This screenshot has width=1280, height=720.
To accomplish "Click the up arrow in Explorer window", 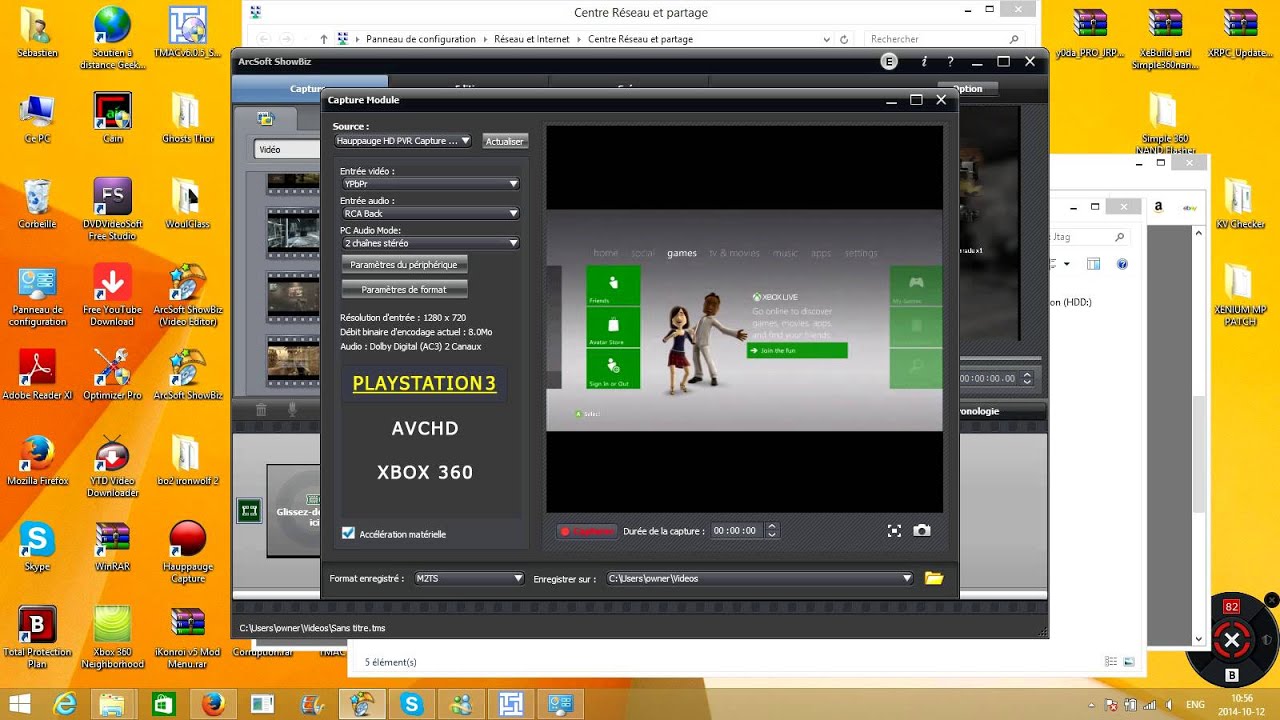I will pyautogui.click(x=324, y=39).
